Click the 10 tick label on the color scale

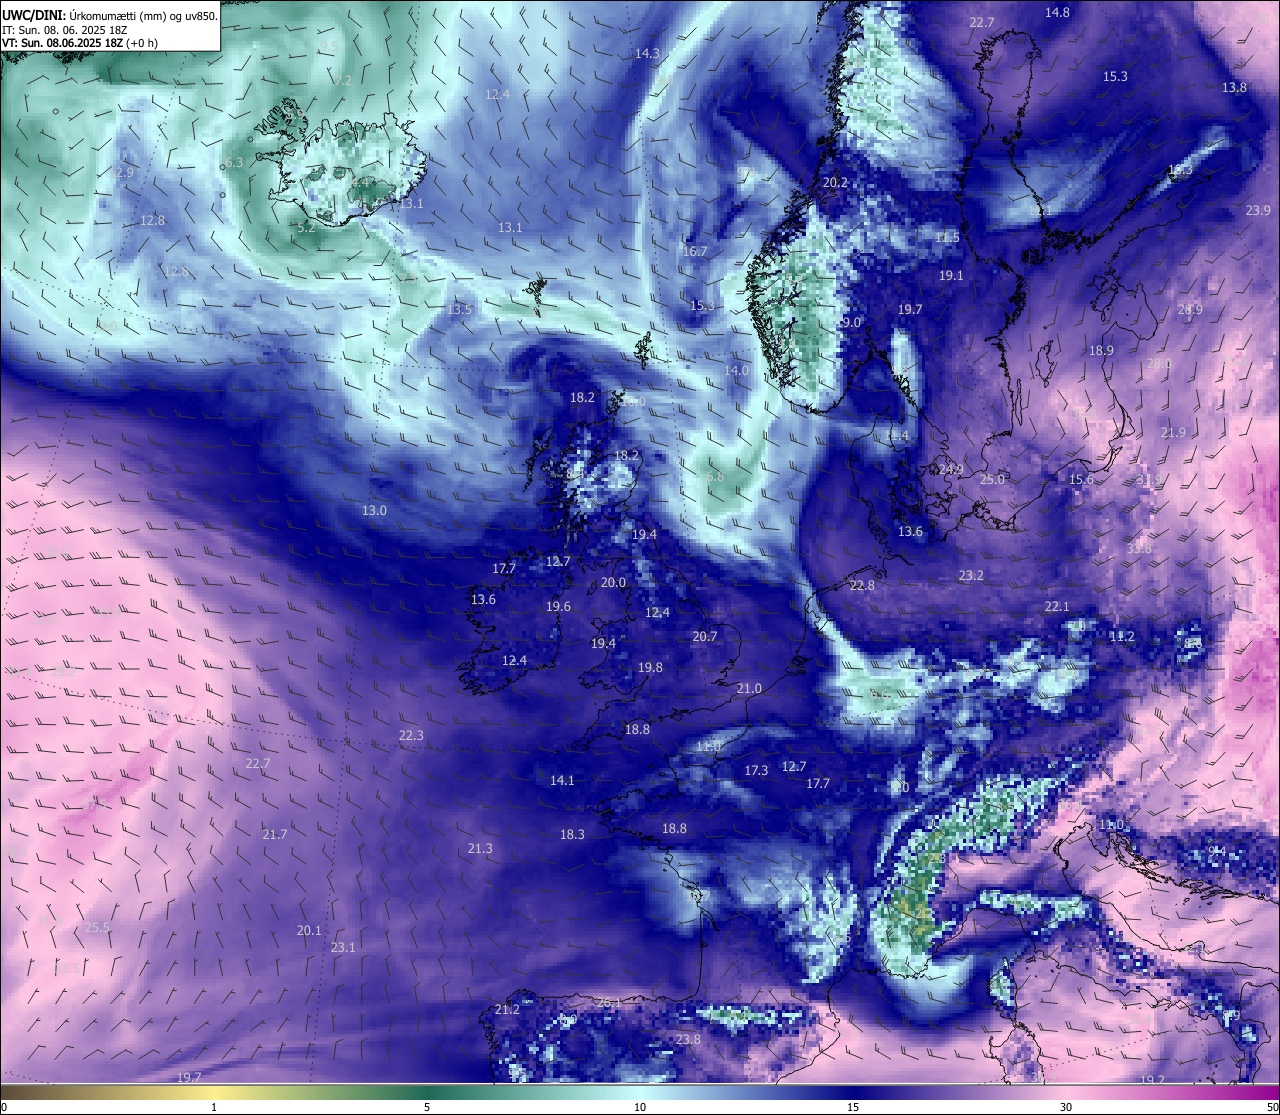(640, 1107)
